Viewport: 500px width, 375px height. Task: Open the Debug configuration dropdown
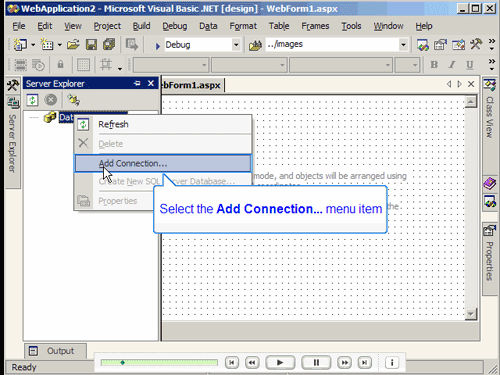pyautogui.click(x=236, y=45)
